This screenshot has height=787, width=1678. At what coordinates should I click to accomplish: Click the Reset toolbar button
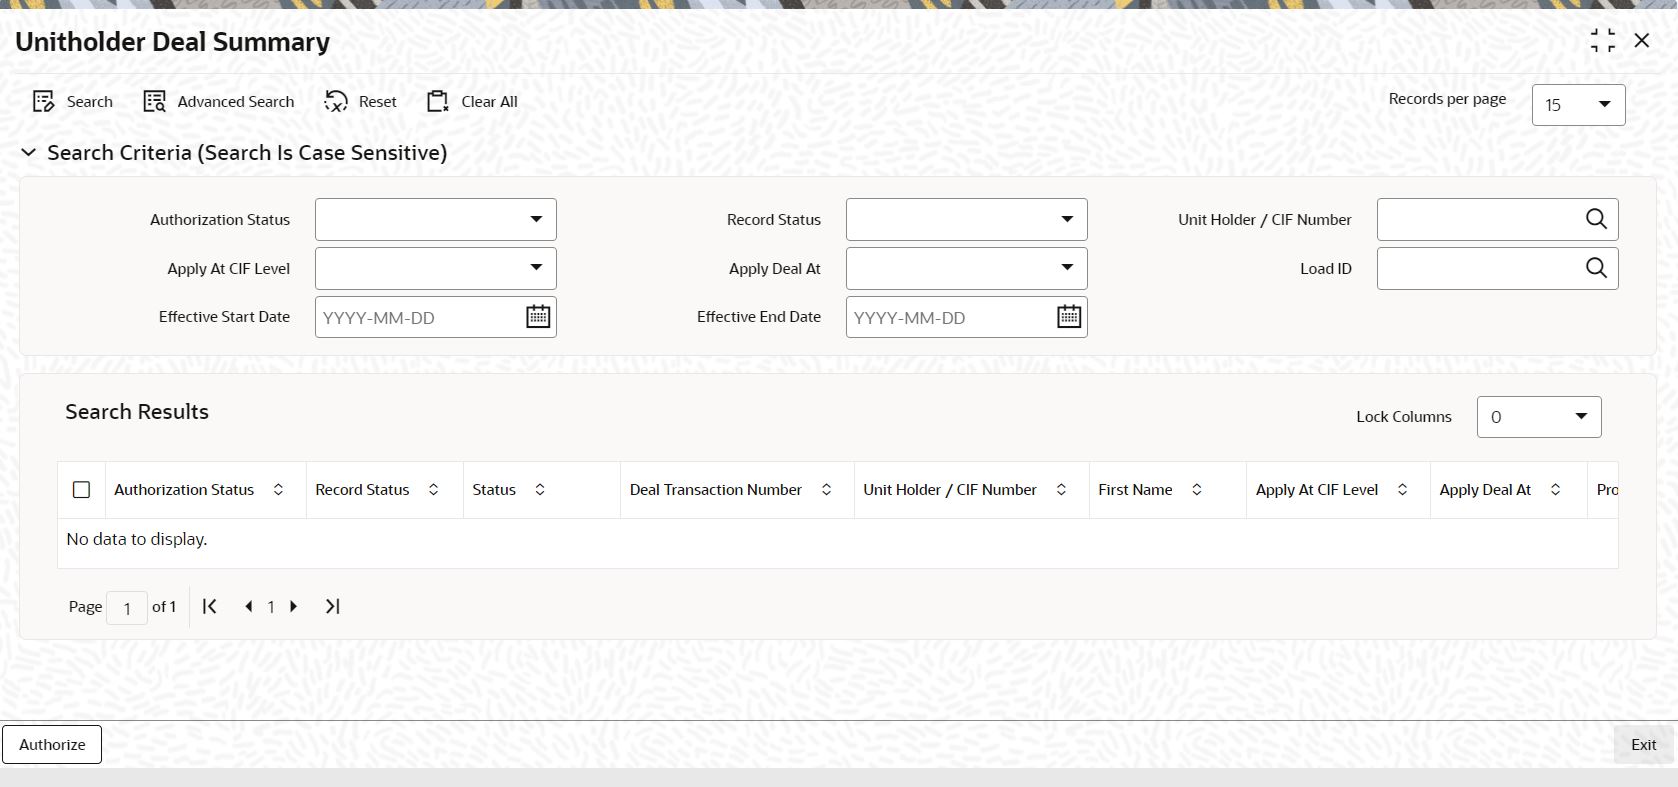(361, 102)
